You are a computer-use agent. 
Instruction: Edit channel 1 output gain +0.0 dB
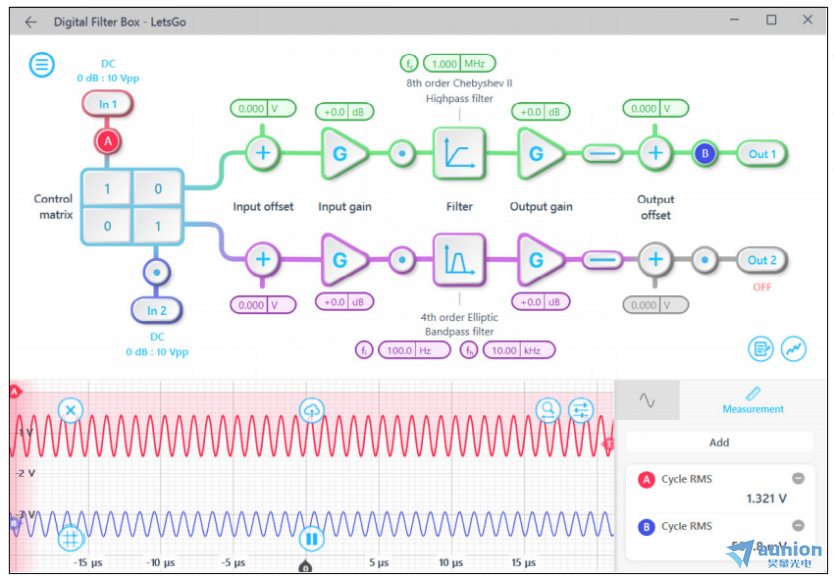[x=540, y=112]
